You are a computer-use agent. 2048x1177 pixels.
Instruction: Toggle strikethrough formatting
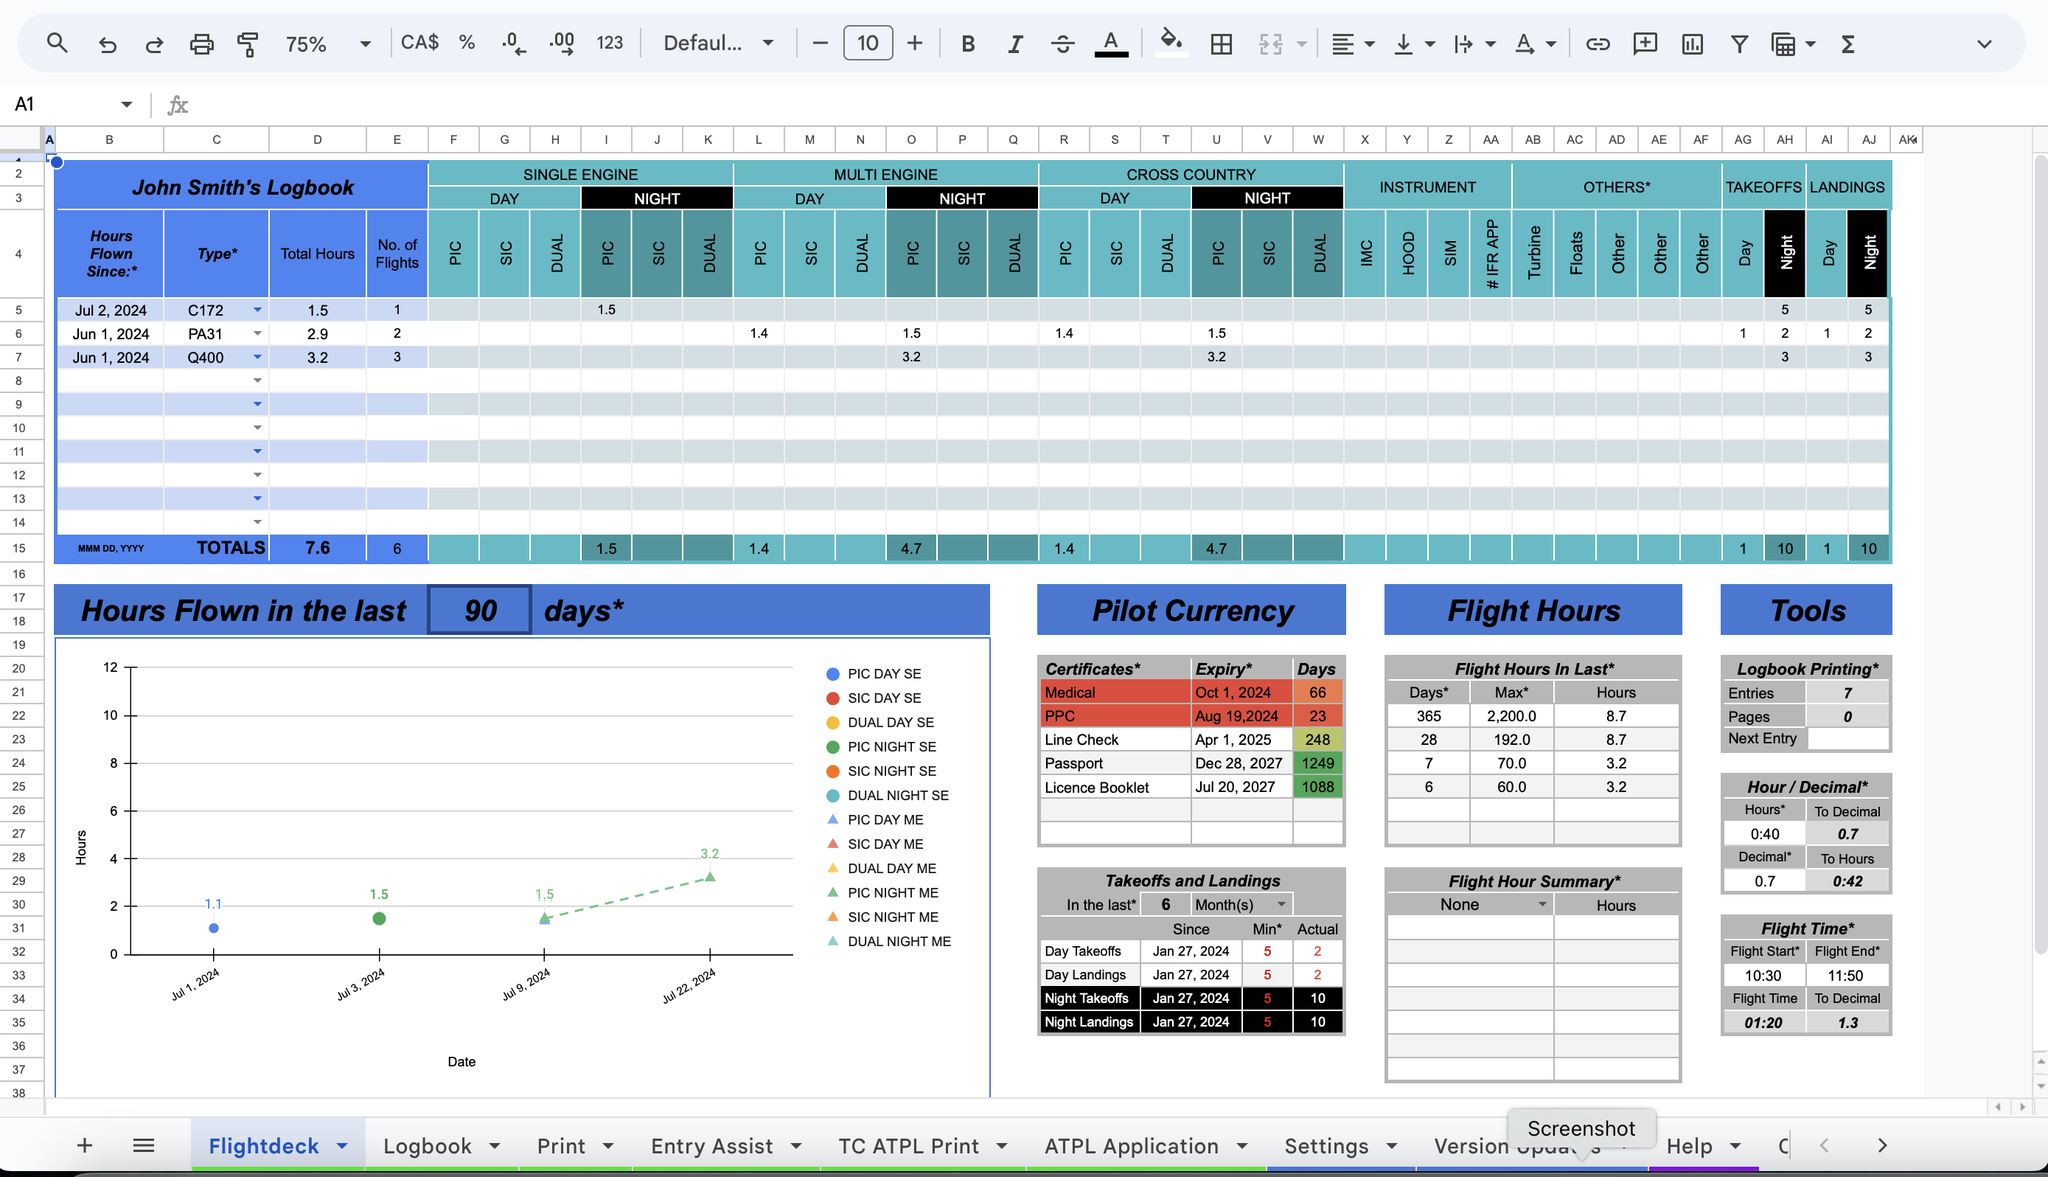[1062, 44]
